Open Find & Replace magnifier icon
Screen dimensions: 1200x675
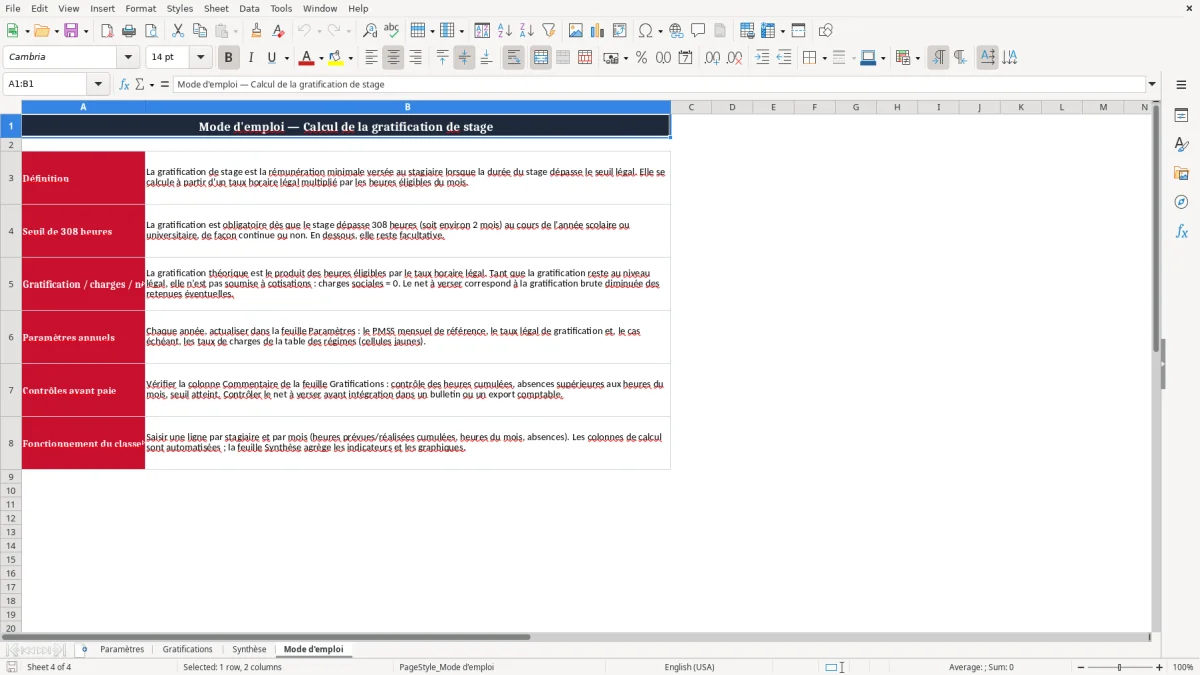370,31
